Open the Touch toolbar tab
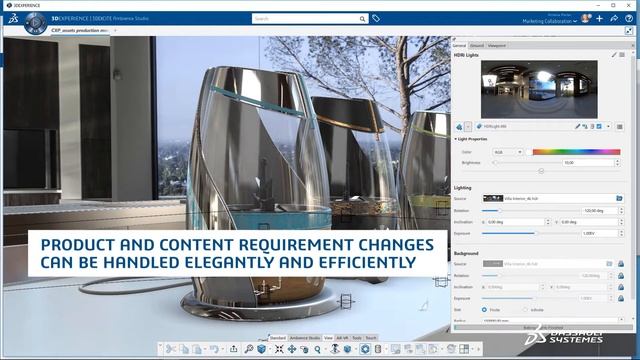This screenshot has width=640, height=360. 371,338
